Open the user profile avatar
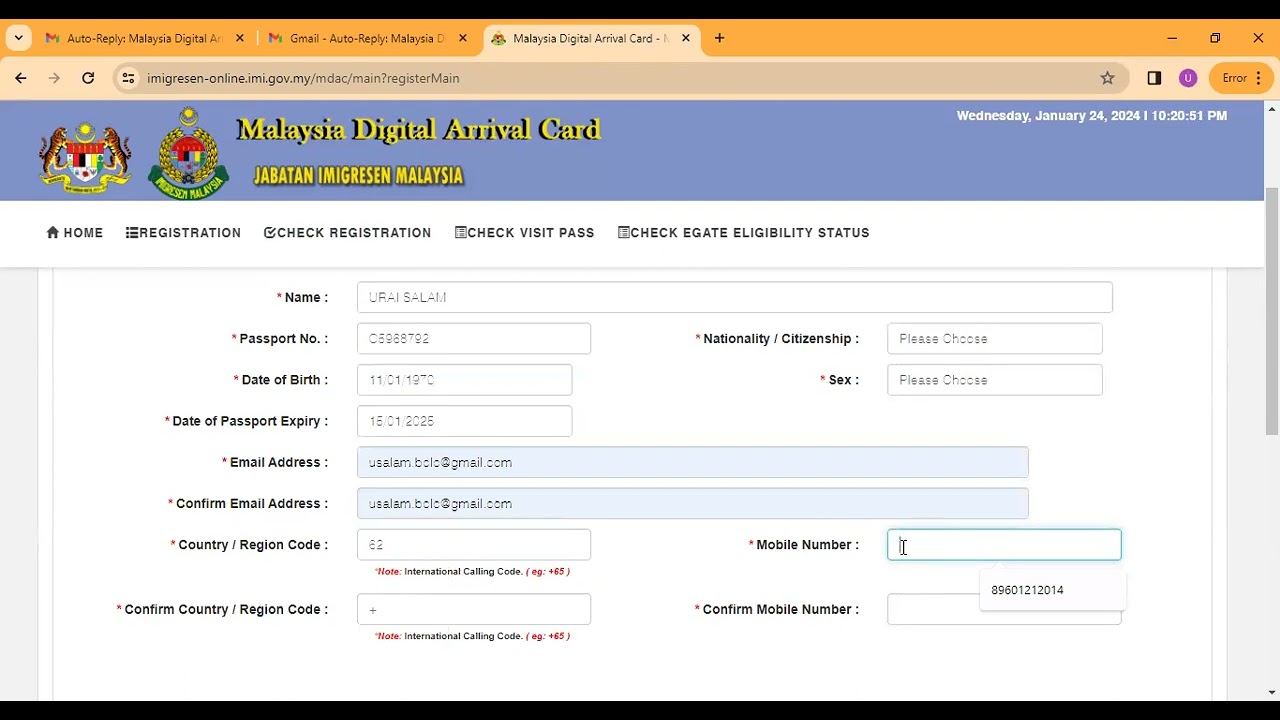This screenshot has width=1280, height=720. [1188, 78]
